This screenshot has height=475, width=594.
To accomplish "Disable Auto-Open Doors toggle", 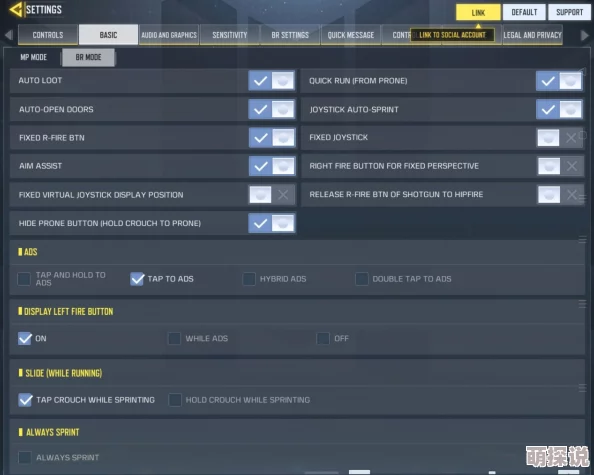I will click(272, 109).
